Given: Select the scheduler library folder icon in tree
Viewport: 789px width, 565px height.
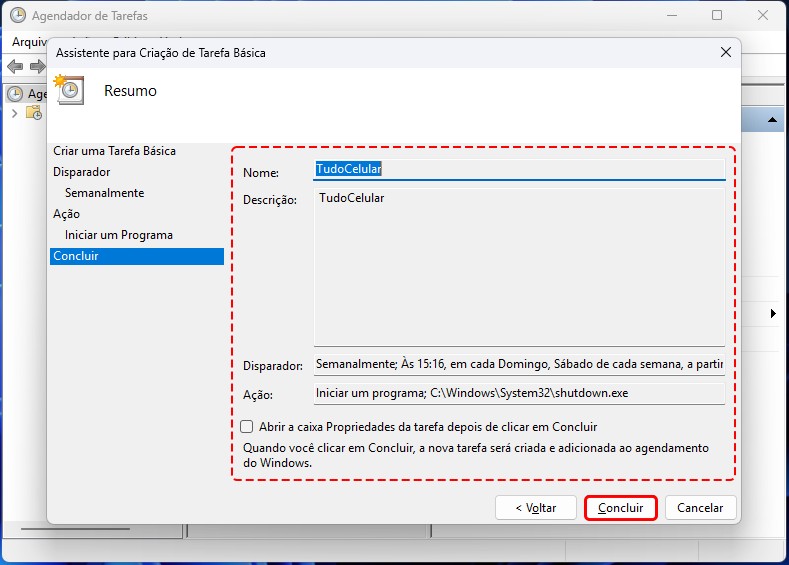Looking at the screenshot, I should tap(34, 113).
